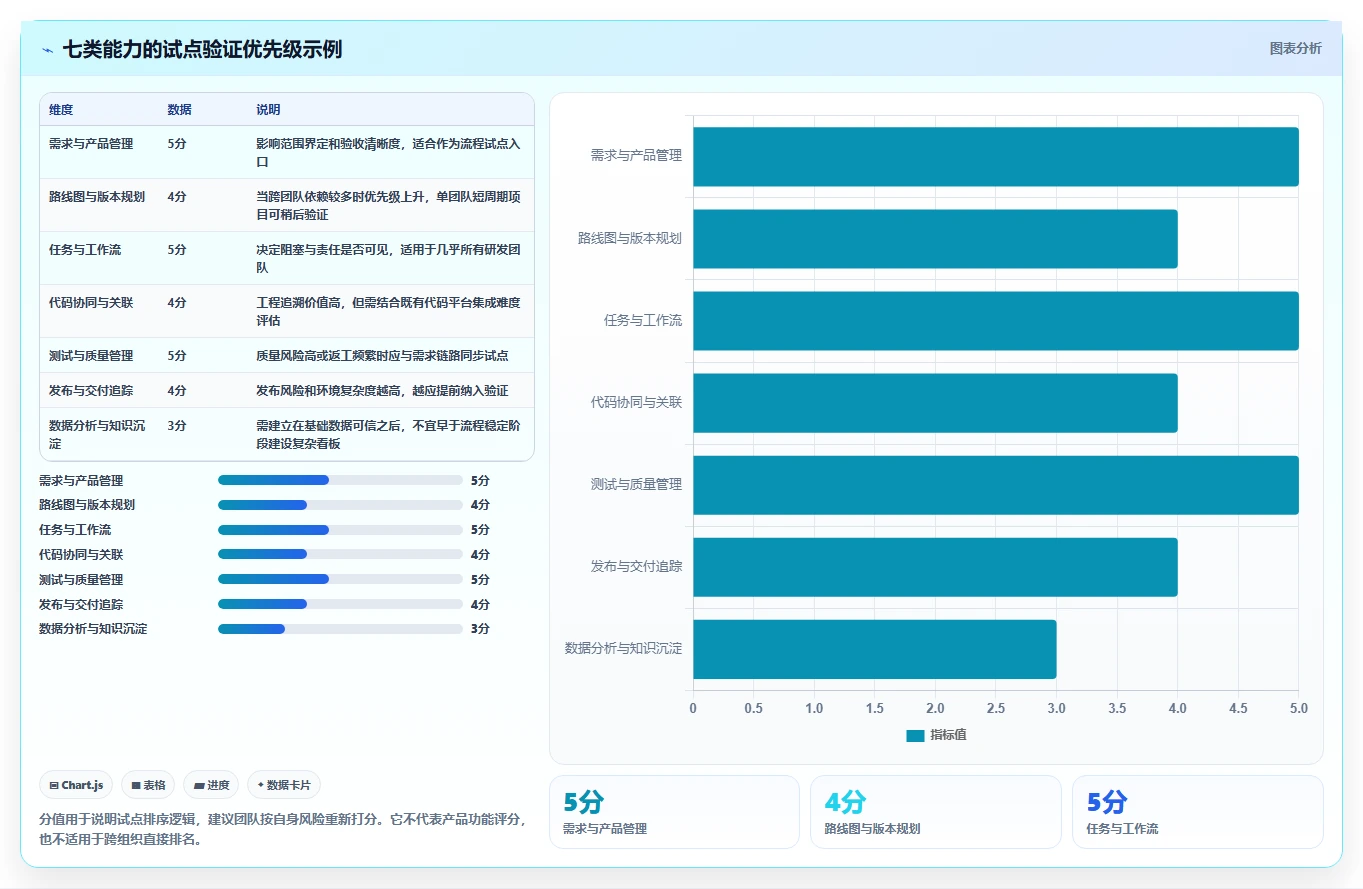The image size is (1363, 889).
Task: Click the 任务与工作流 progress bar
Action: 340,530
